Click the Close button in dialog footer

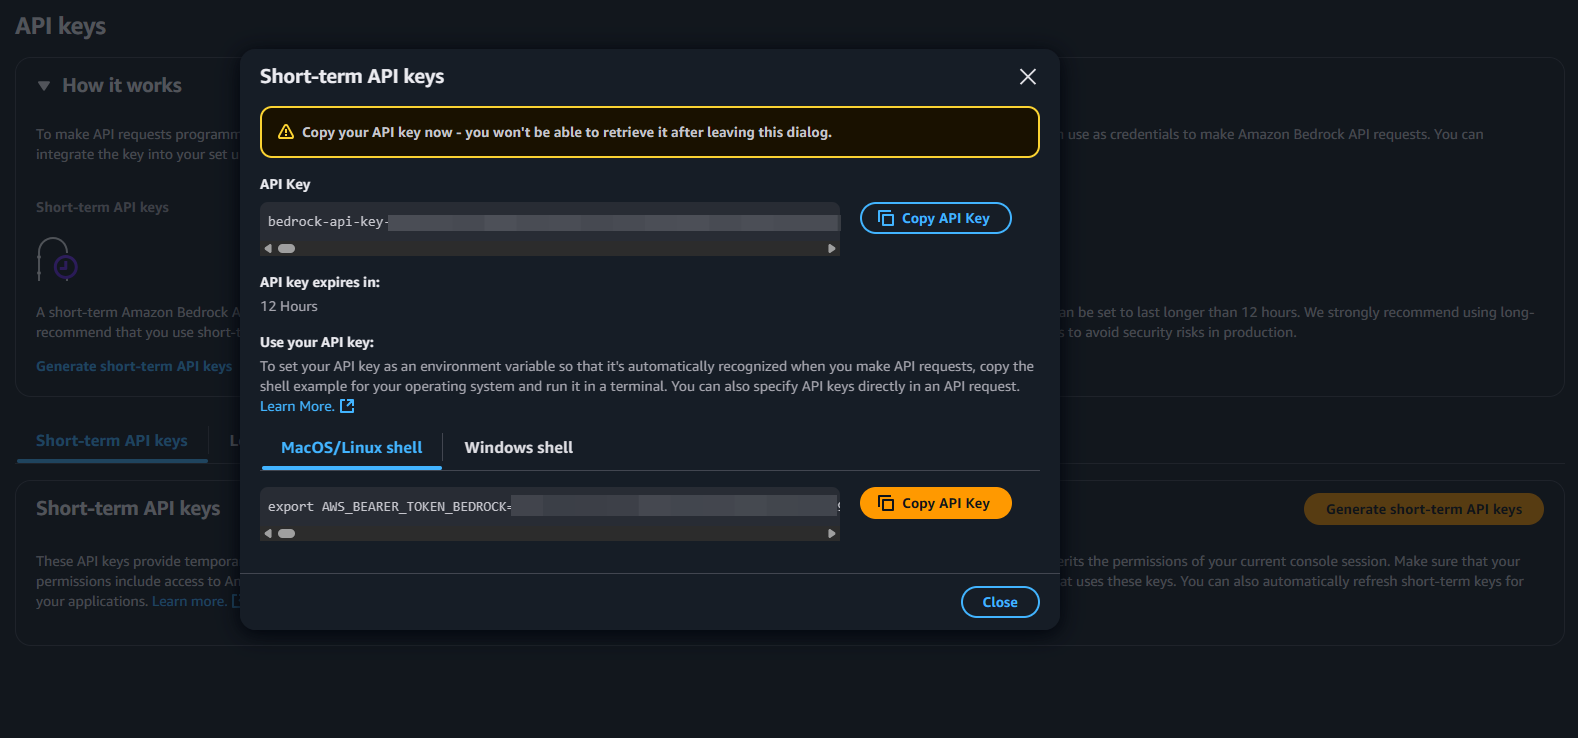tap(1000, 602)
